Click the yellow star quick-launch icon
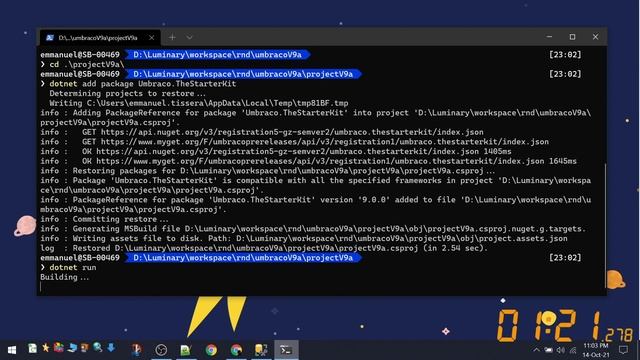 click(46, 348)
